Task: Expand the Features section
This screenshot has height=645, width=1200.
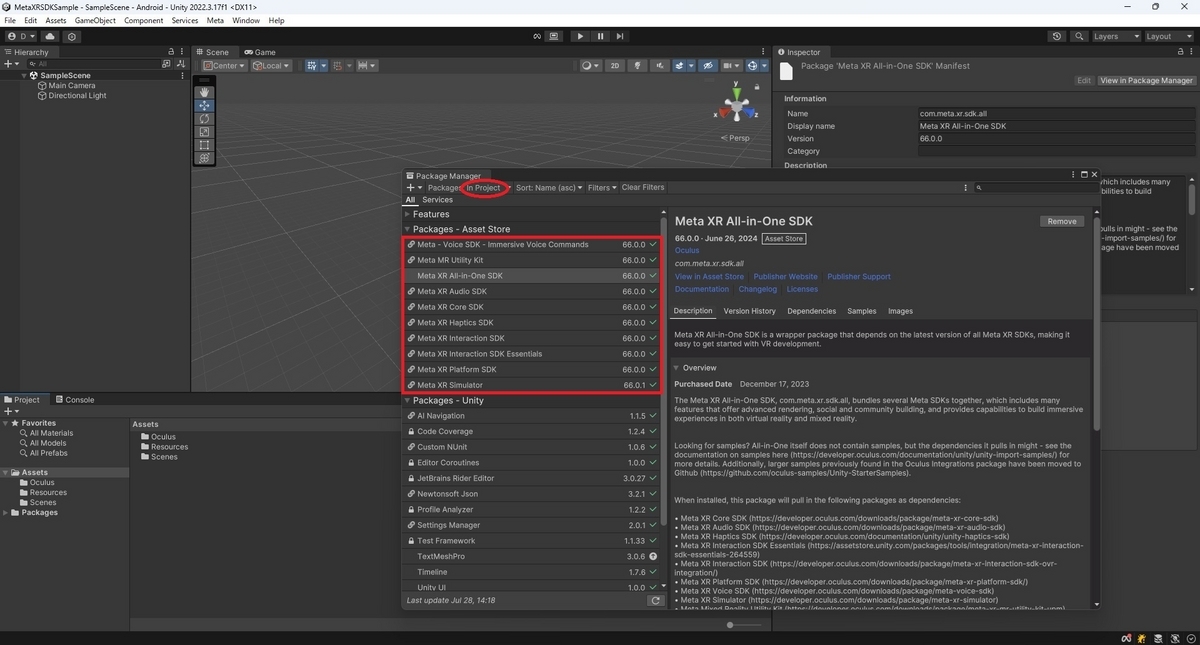Action: (408, 214)
